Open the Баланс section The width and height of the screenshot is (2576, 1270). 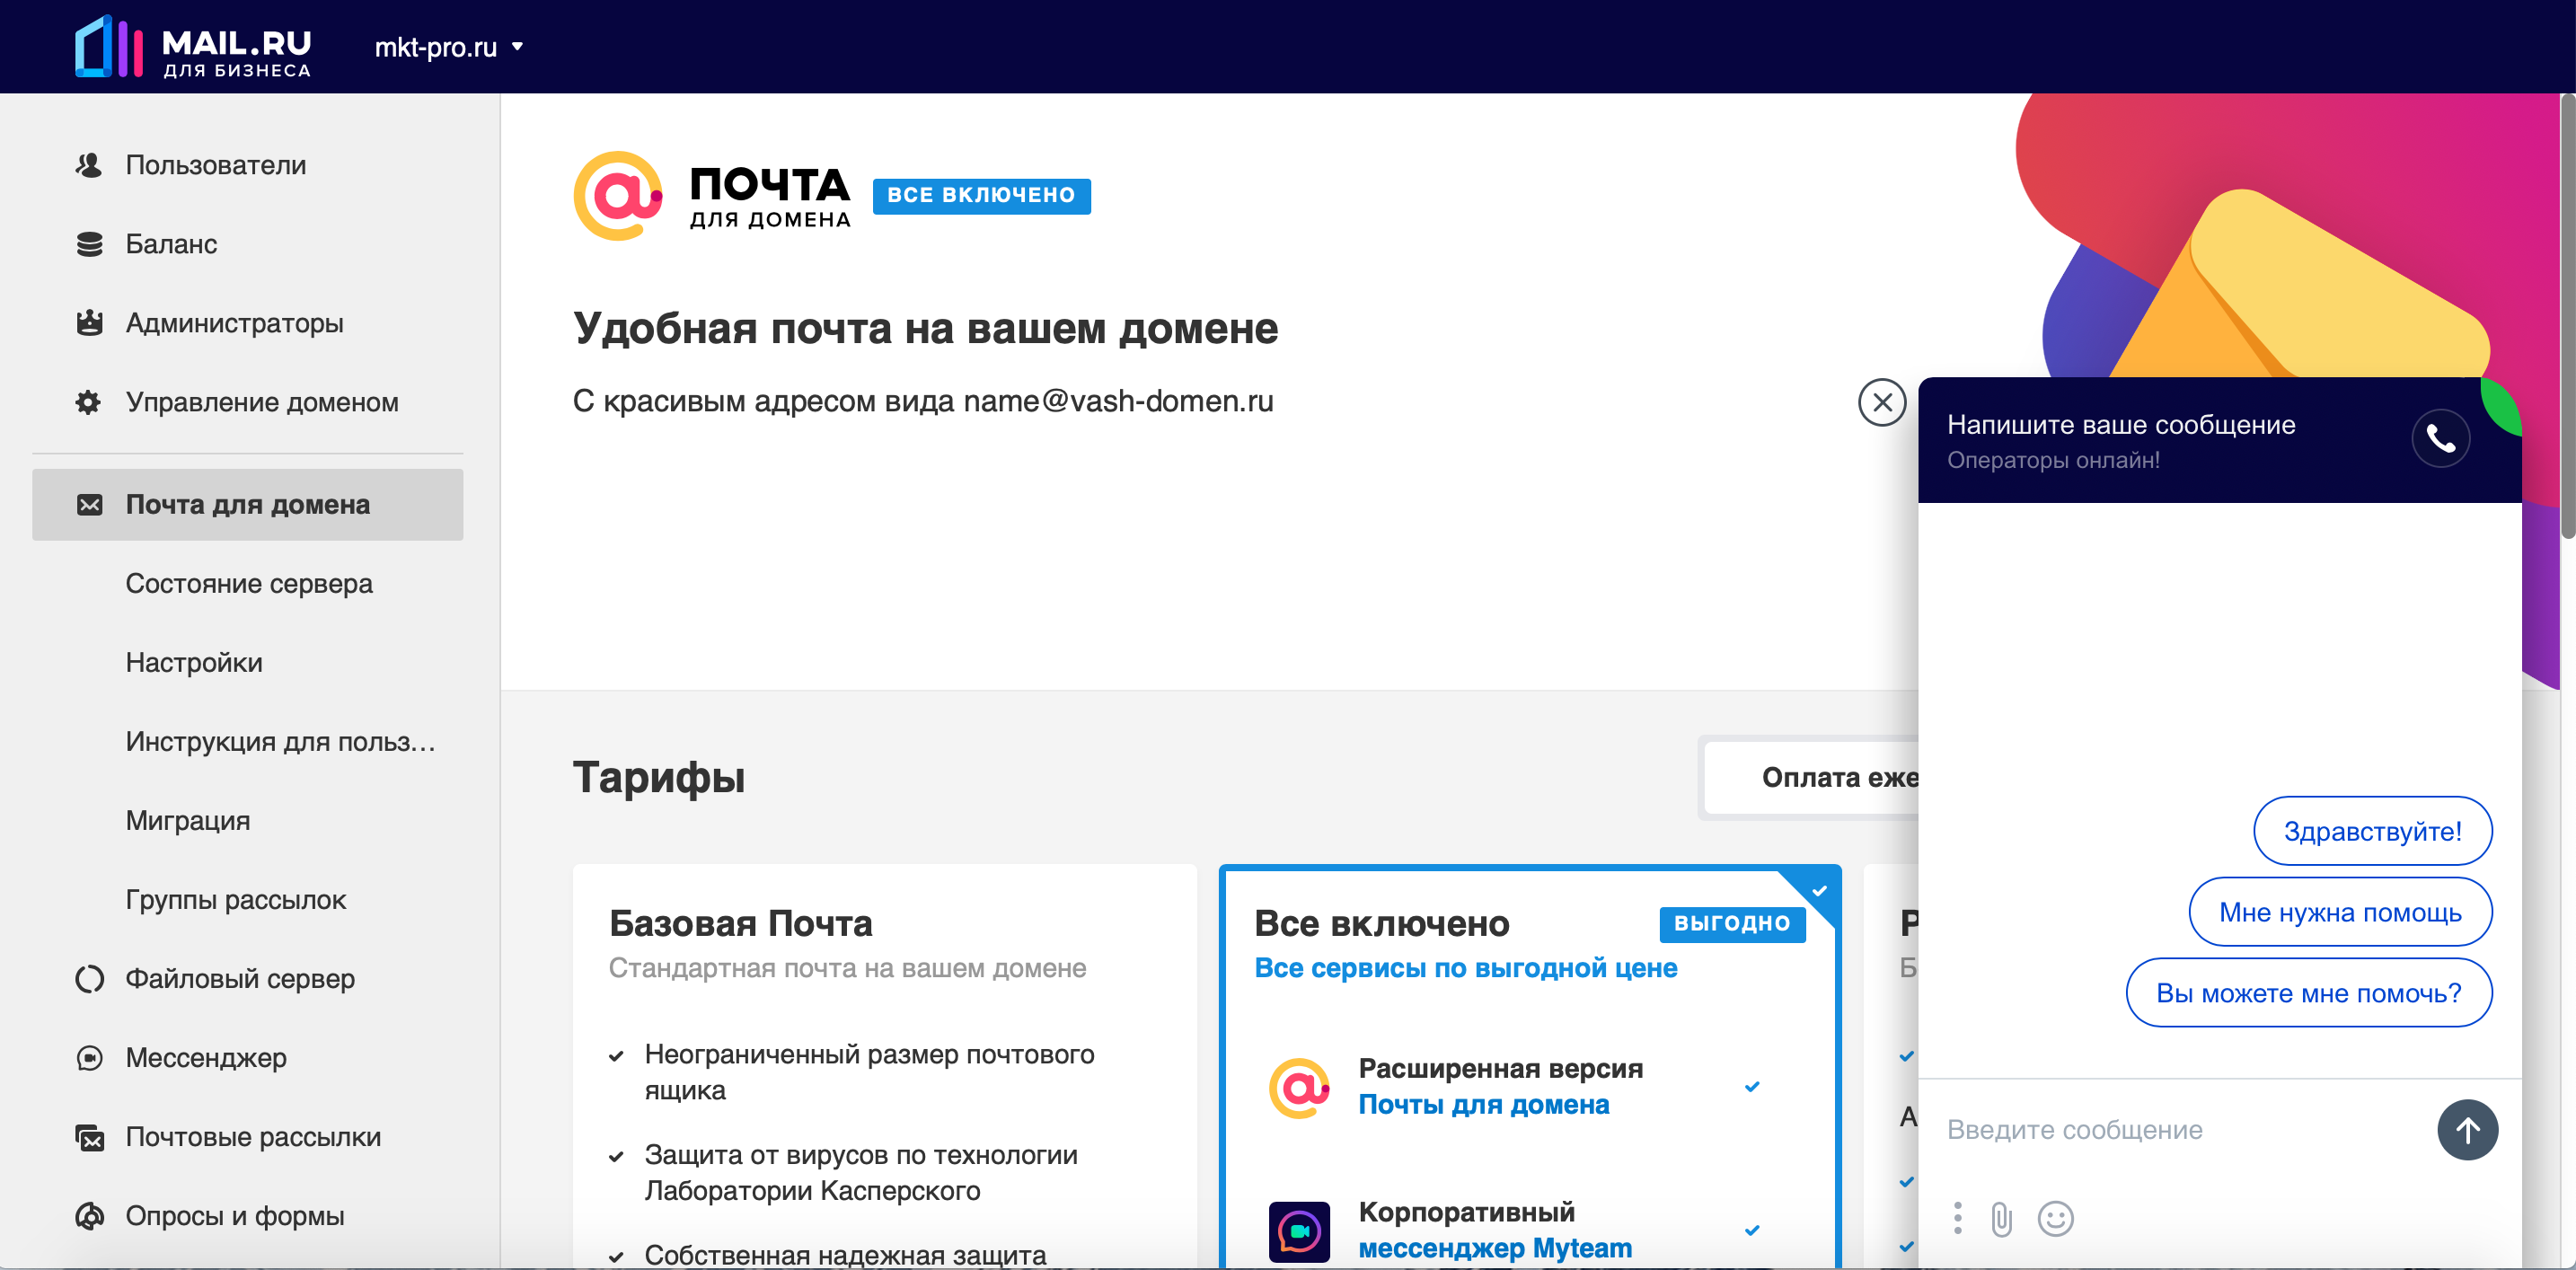pyautogui.click(x=171, y=244)
